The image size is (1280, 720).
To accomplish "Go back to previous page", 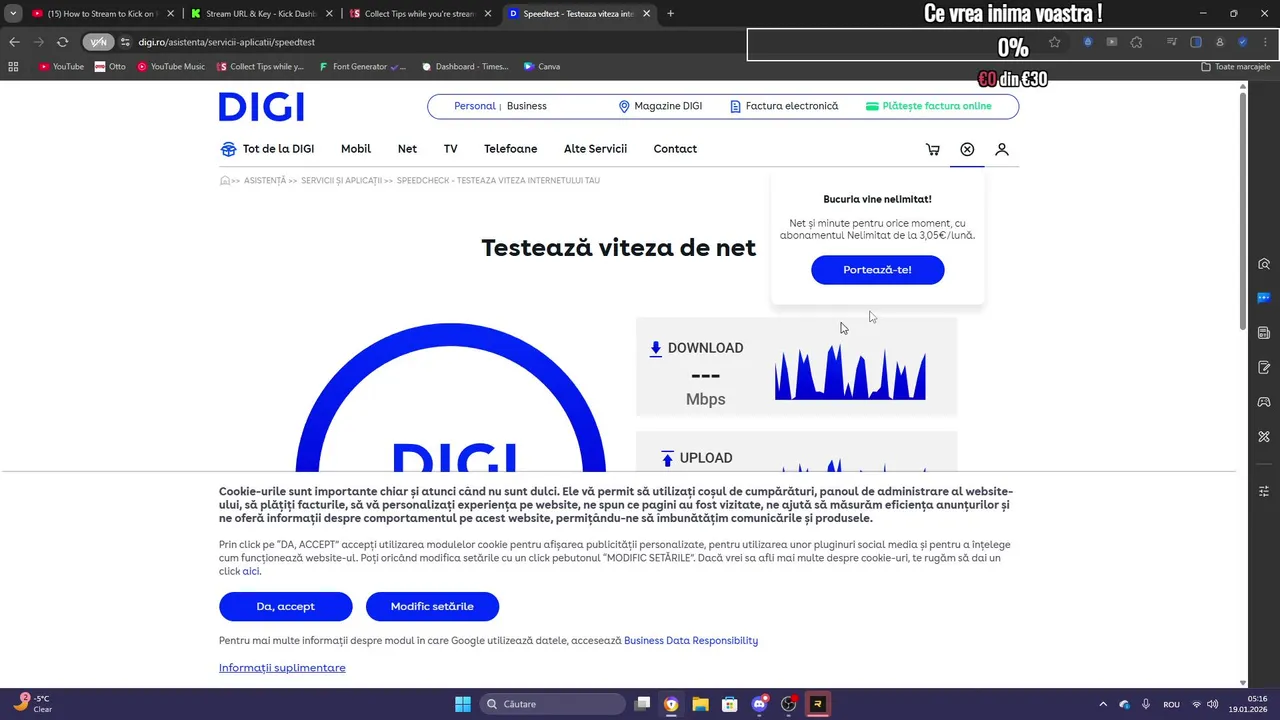I will [x=14, y=42].
